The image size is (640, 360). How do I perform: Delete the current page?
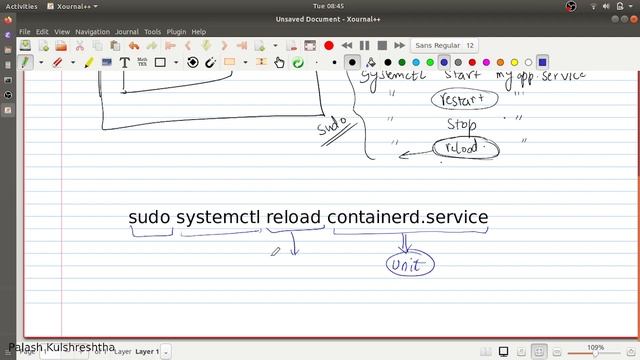(x=291, y=45)
